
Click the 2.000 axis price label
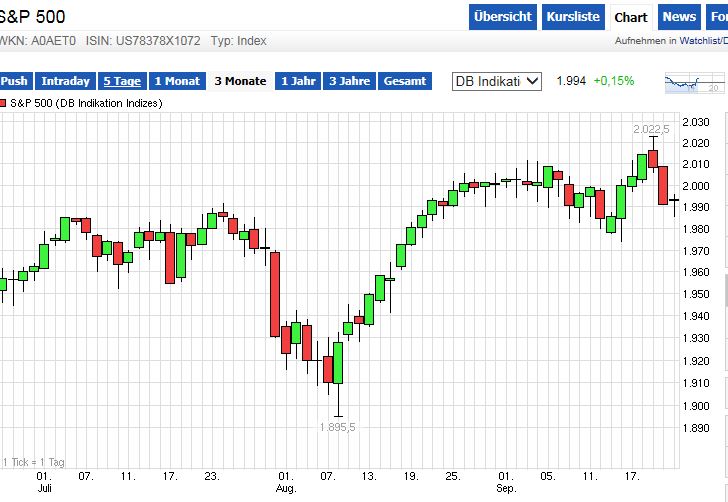tap(696, 186)
